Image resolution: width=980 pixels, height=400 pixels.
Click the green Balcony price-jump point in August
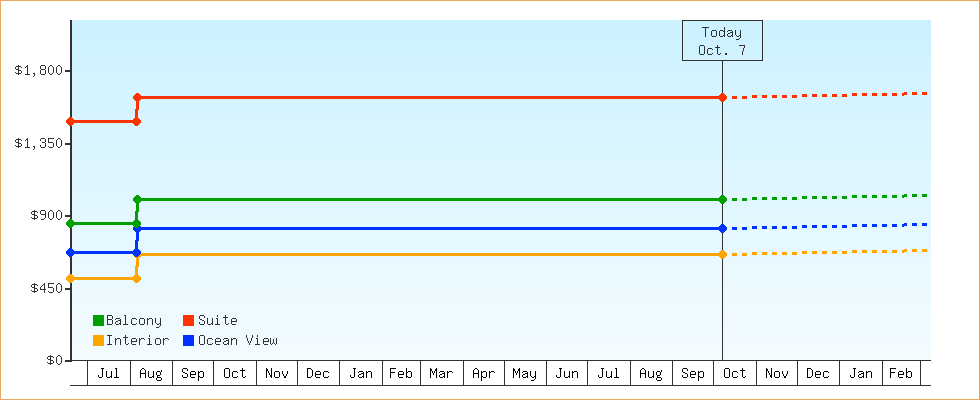tap(137, 199)
